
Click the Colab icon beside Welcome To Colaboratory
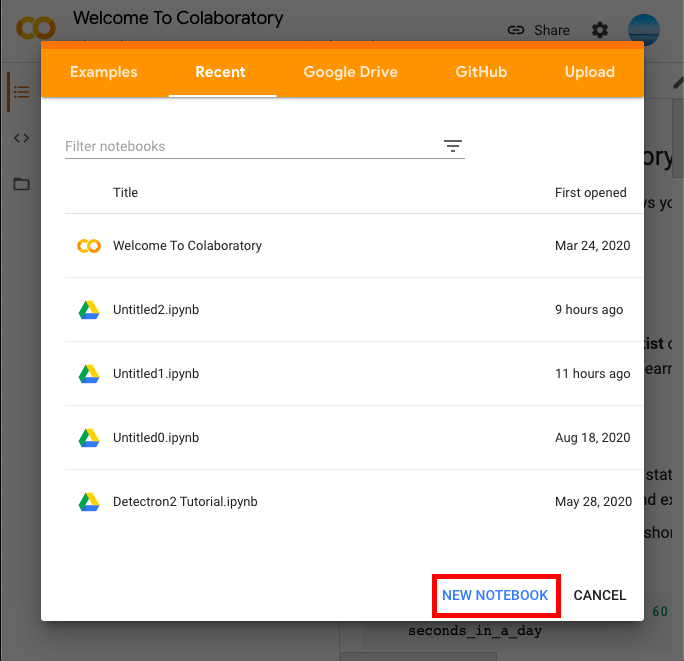coord(89,246)
